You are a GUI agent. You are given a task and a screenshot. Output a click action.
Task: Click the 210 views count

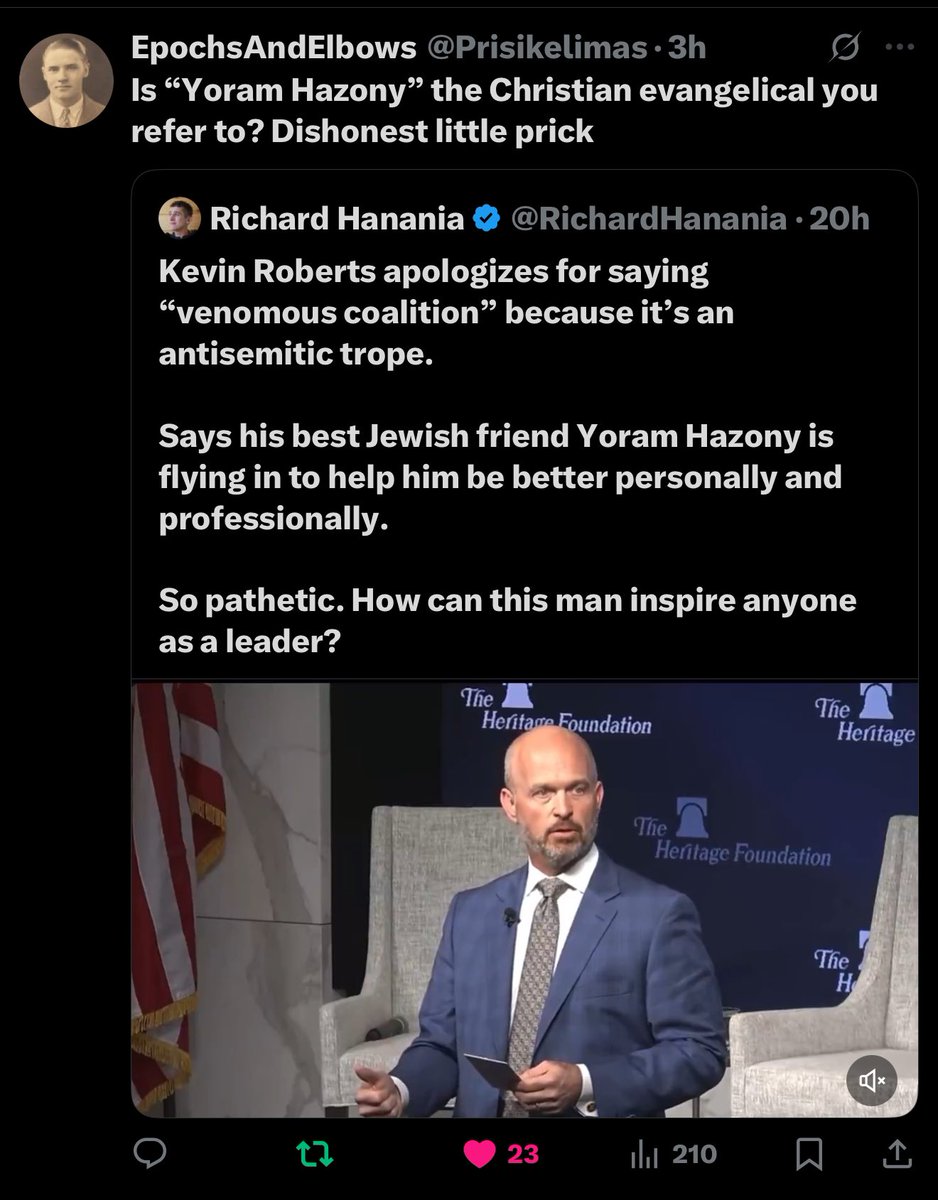[x=694, y=1155]
